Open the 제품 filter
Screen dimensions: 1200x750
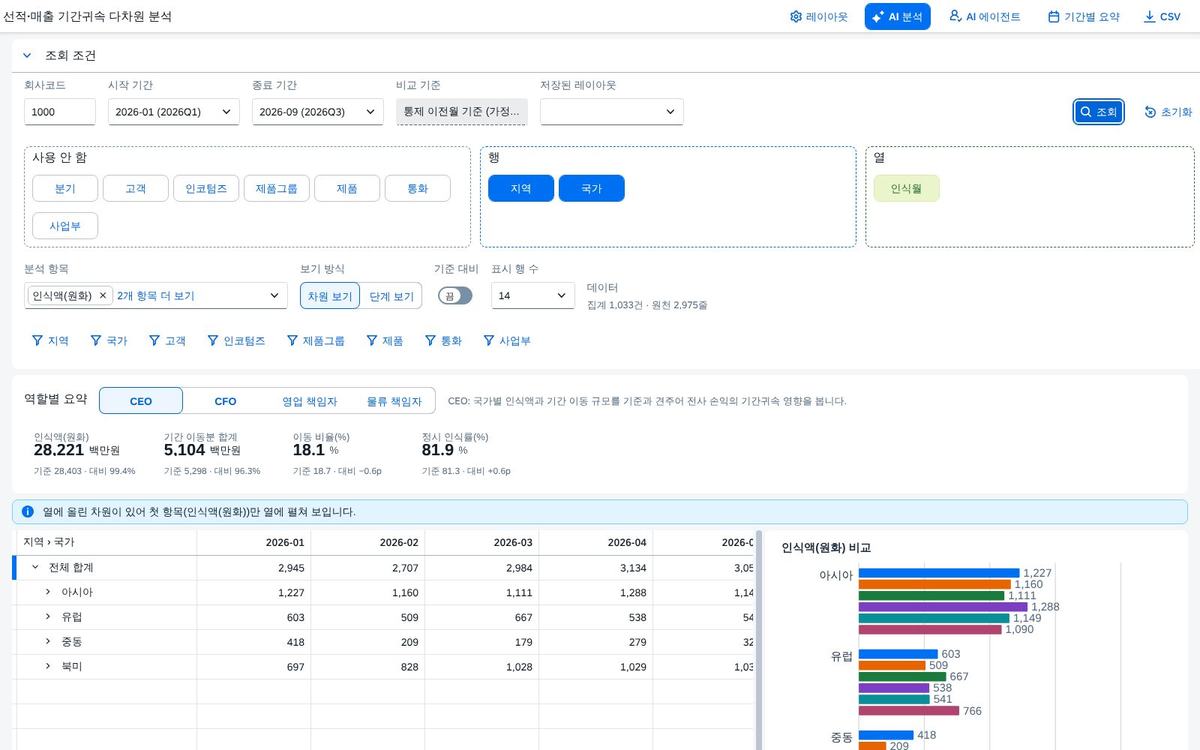(384, 341)
